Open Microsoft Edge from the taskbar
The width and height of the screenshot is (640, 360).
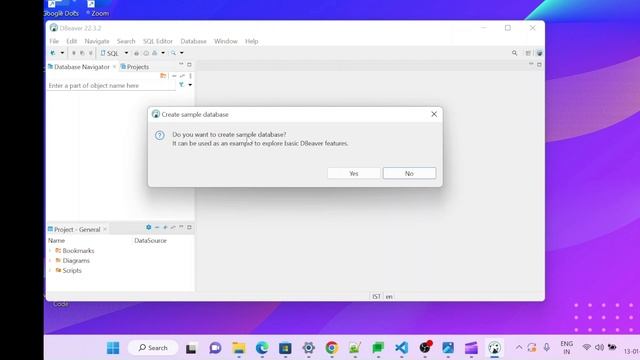[x=262, y=348]
